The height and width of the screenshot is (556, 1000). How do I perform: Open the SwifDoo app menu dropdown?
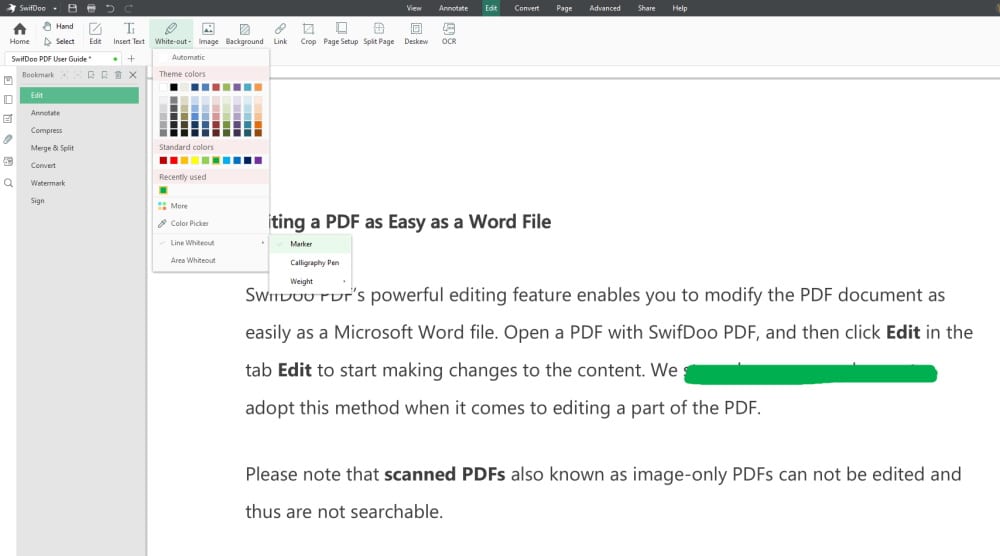pos(55,8)
